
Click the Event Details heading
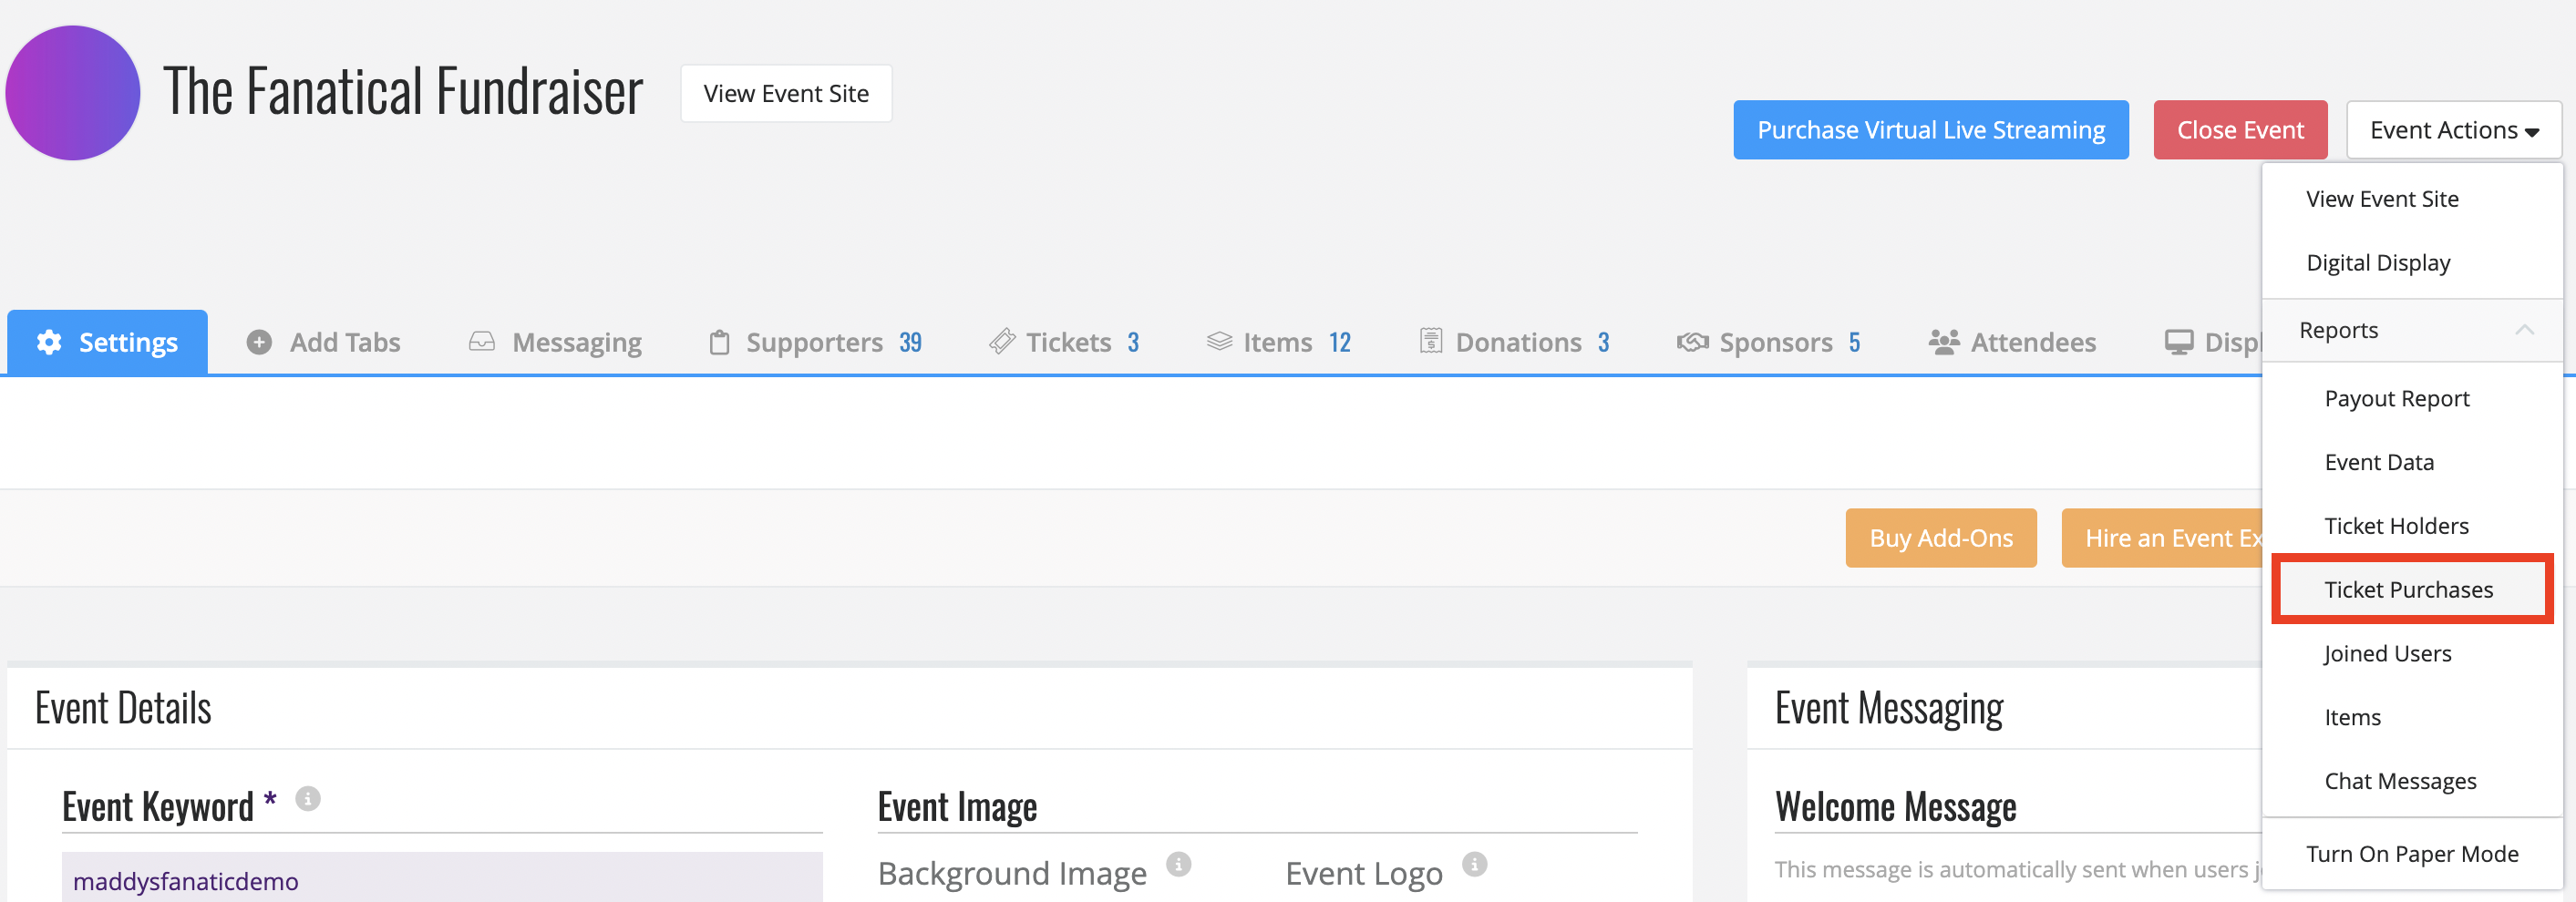click(x=123, y=708)
